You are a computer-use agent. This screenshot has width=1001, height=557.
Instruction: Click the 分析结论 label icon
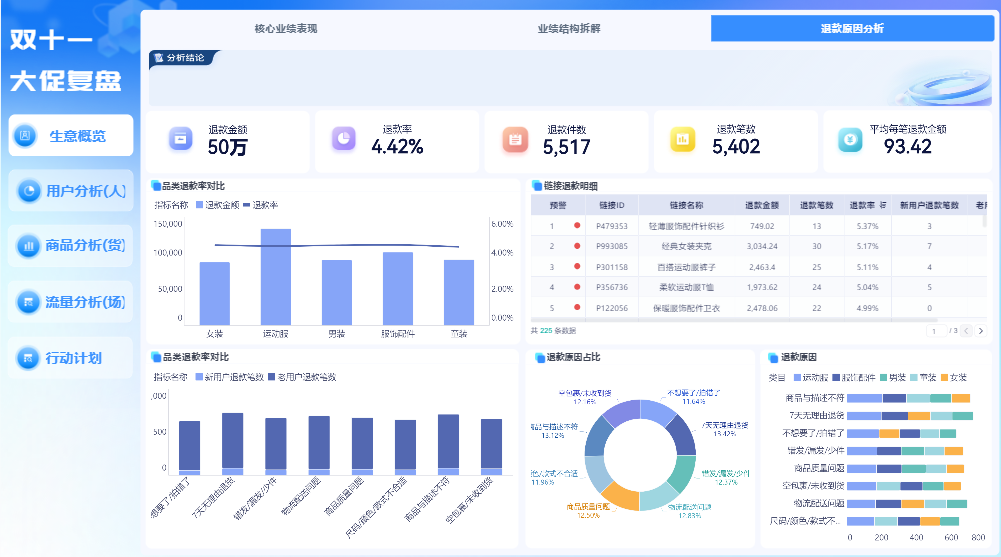click(x=159, y=57)
